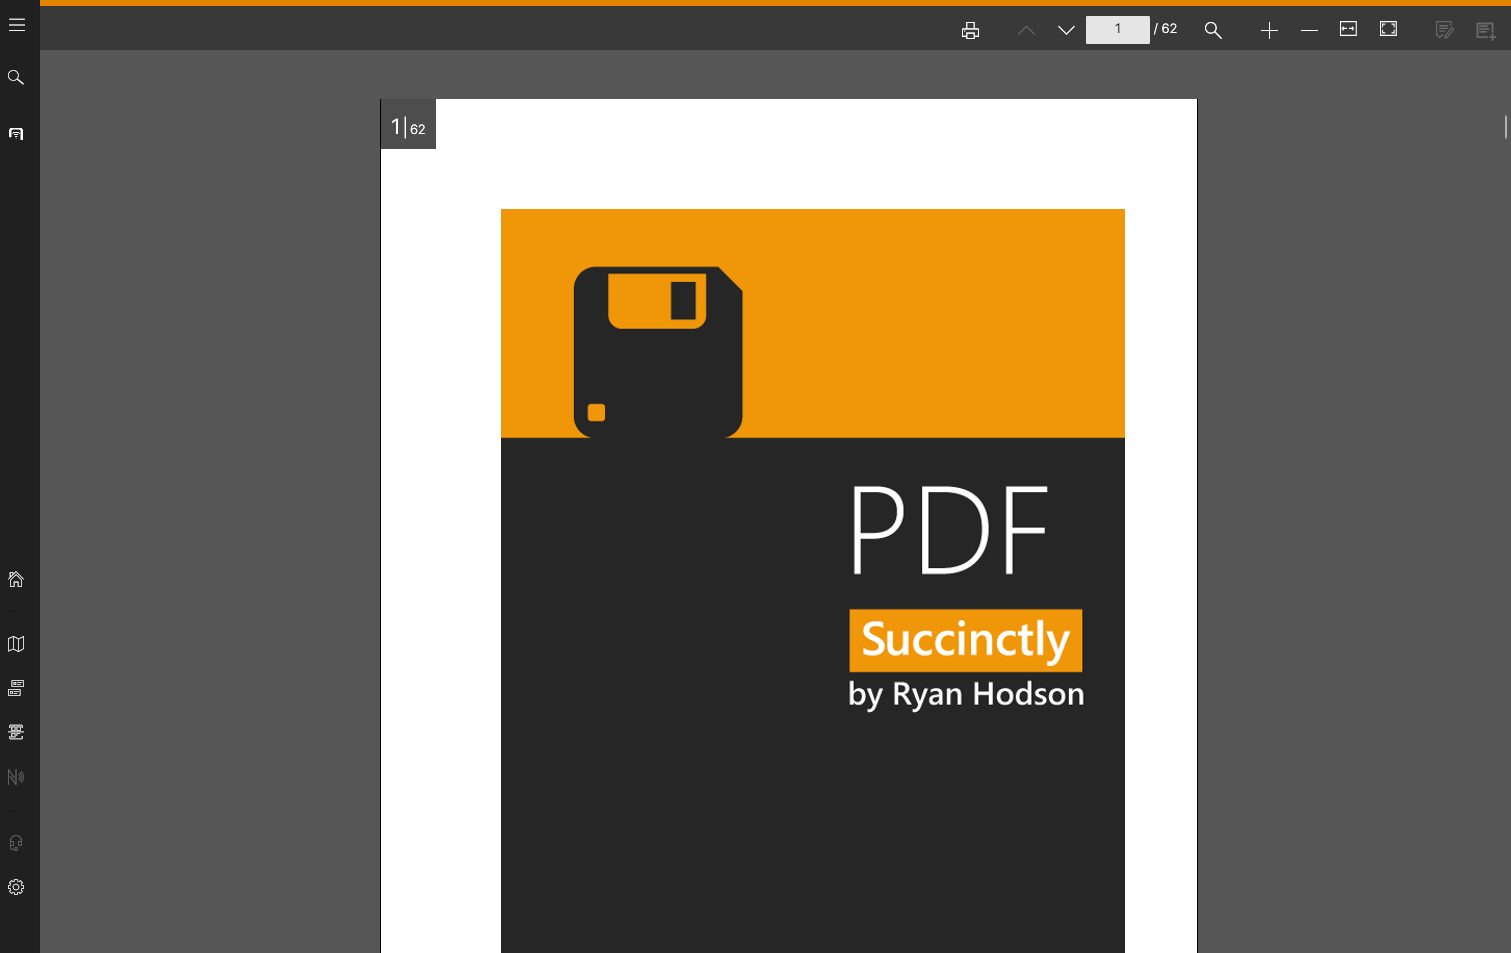
Task: Open support via the headset icon
Action: [x=16, y=843]
